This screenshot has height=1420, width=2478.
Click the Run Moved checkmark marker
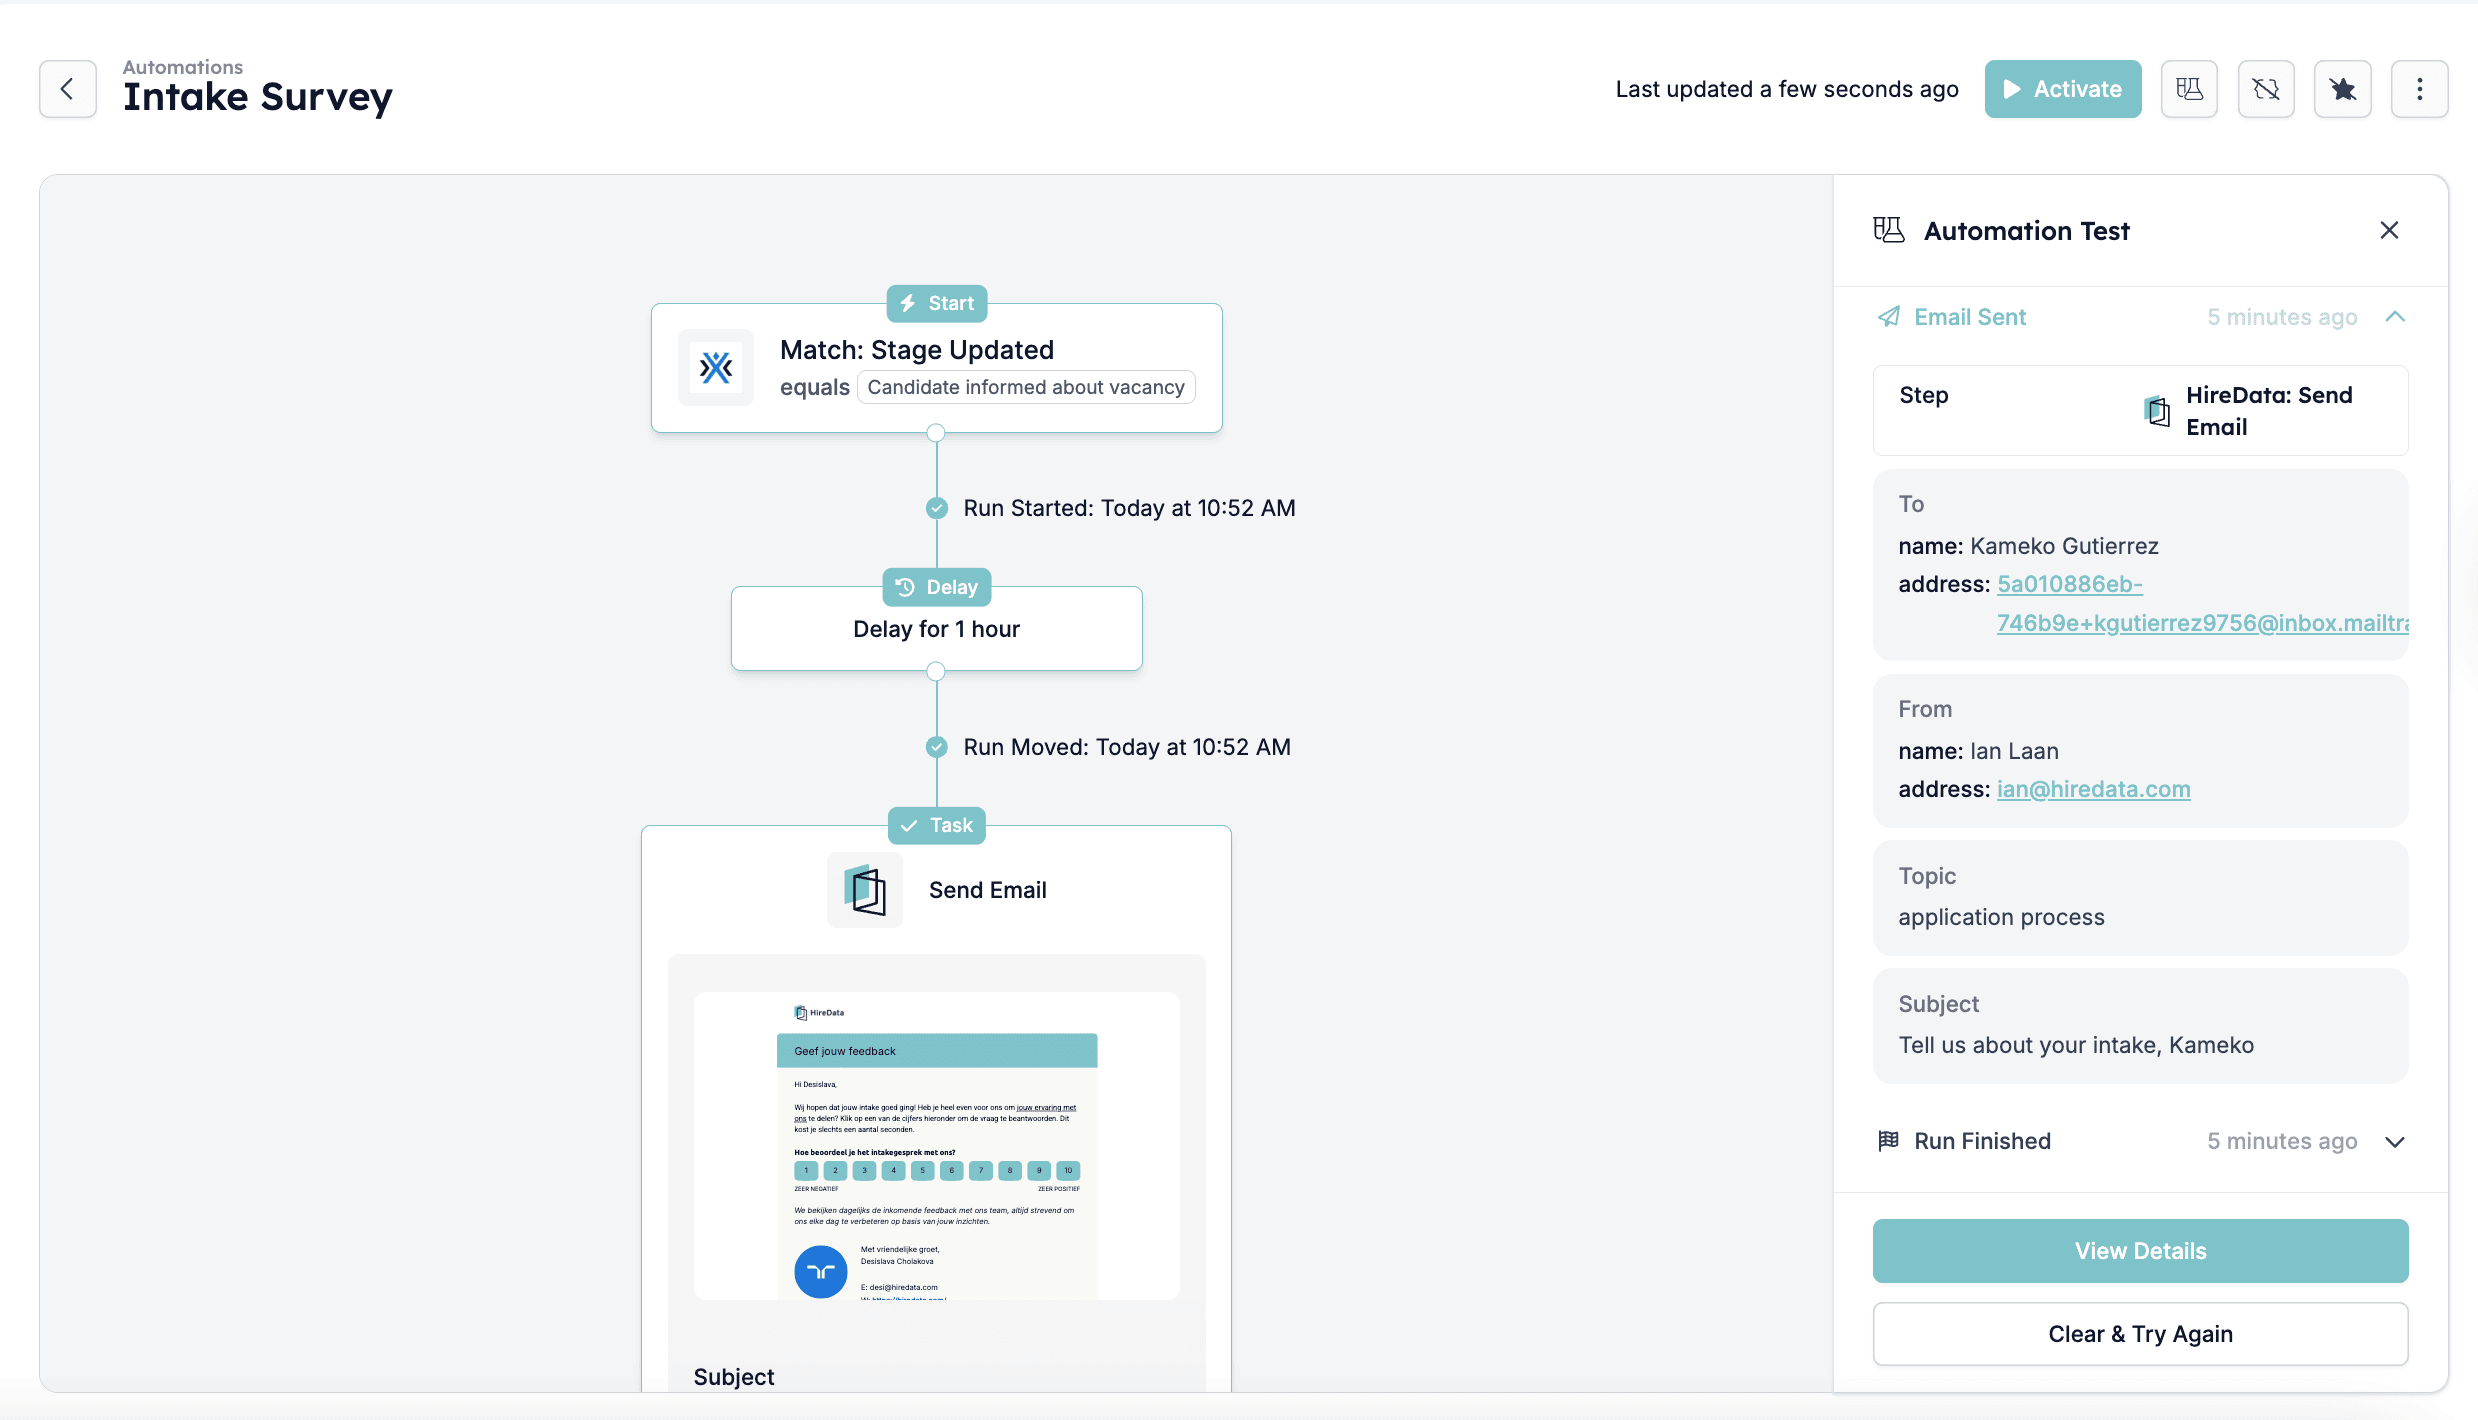(x=937, y=747)
